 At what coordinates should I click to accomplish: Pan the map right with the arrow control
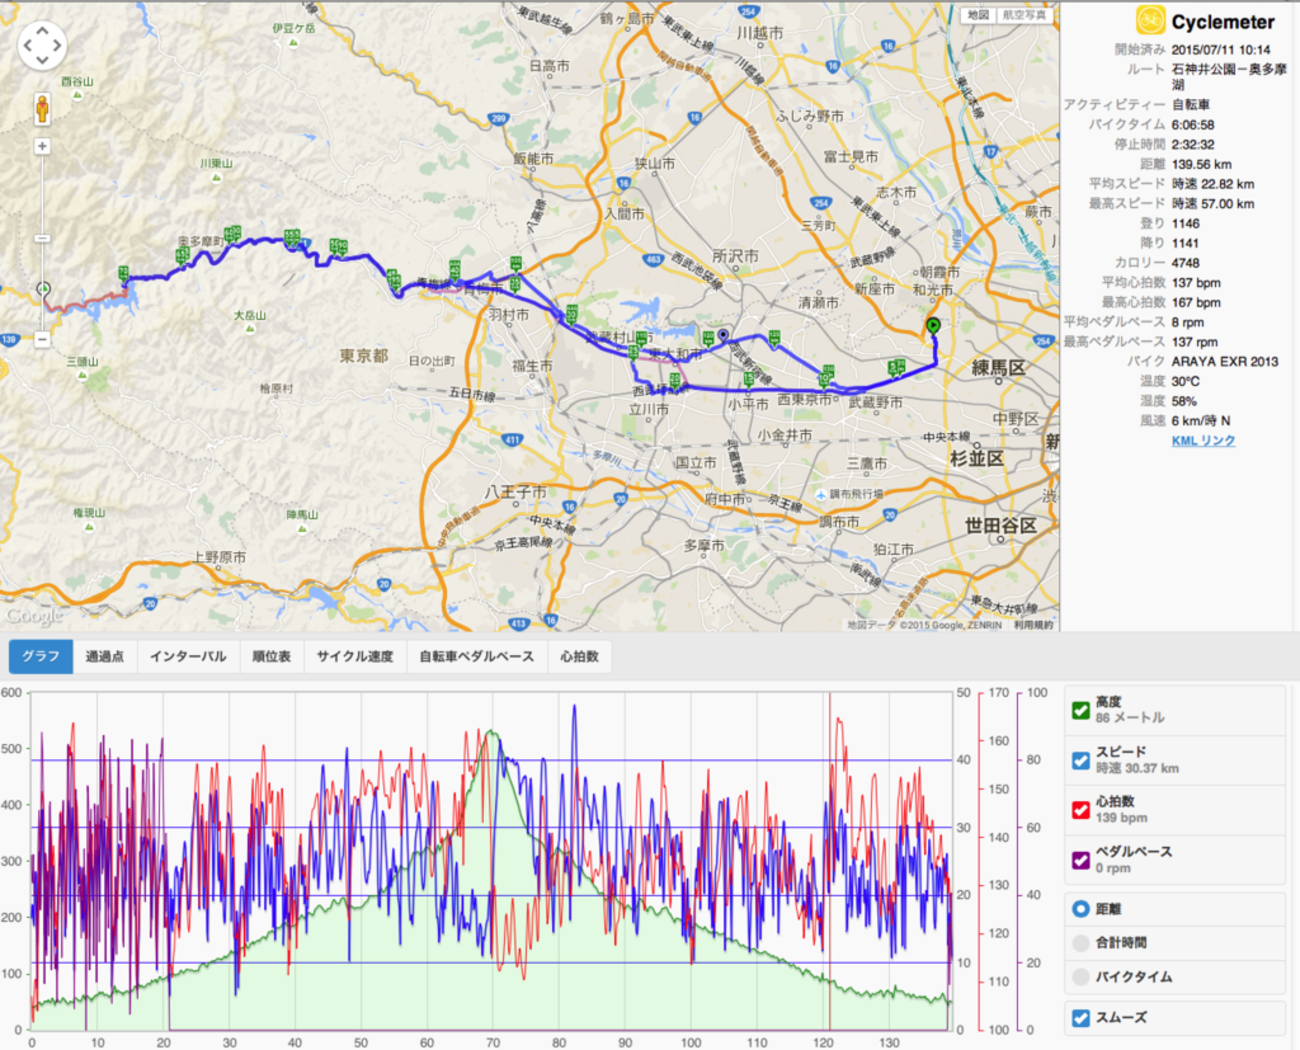pyautogui.click(x=57, y=46)
